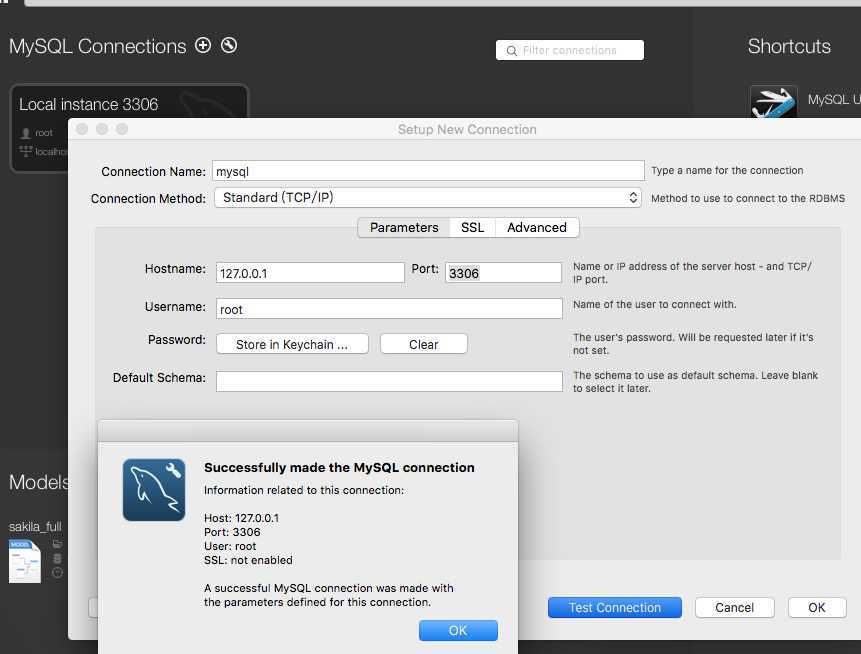
Task: Dismiss success dialog with blue OK
Action: (x=458, y=630)
